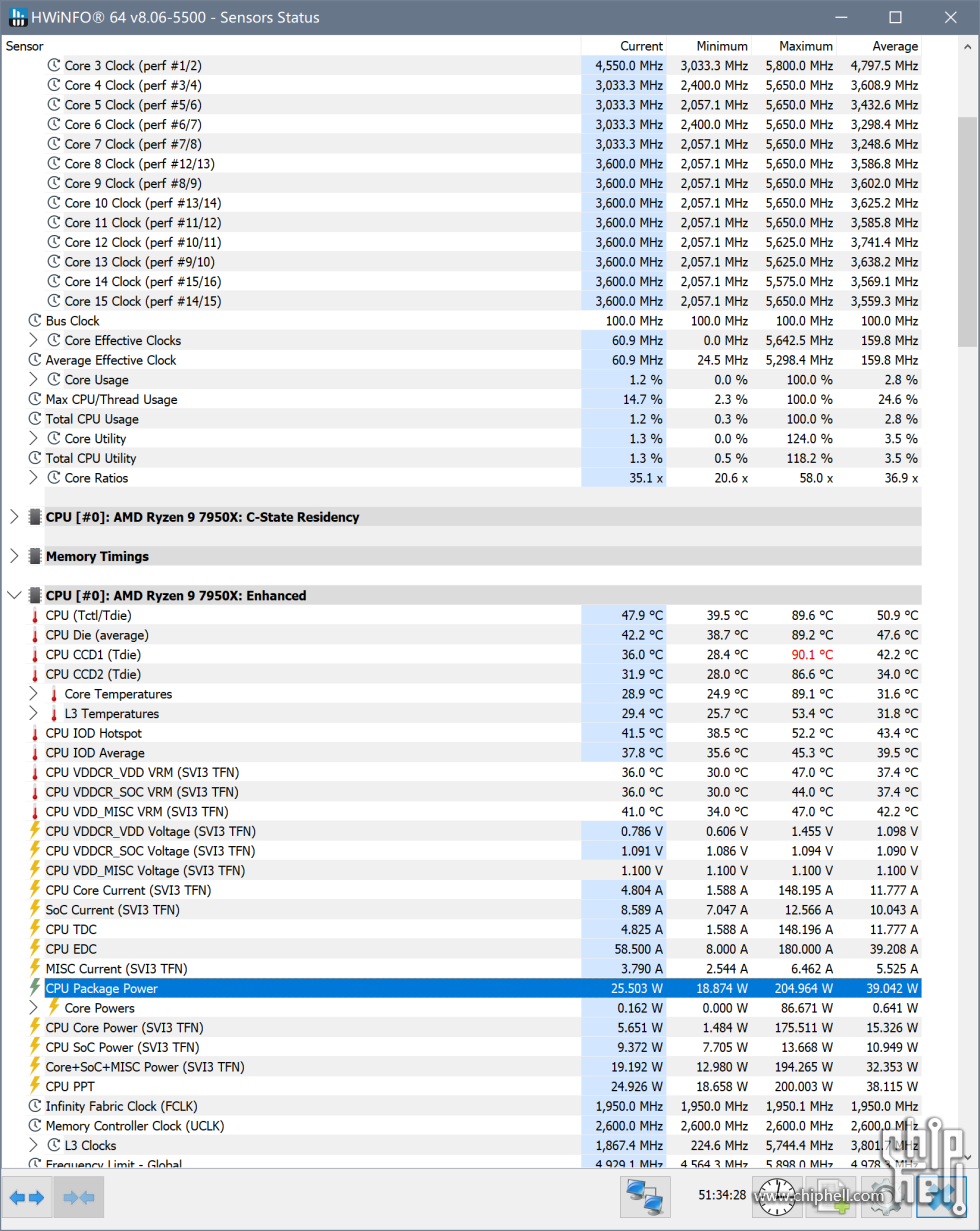Click lightning icon beside CPU EDC
This screenshot has height=1231, width=980.
tap(35, 949)
